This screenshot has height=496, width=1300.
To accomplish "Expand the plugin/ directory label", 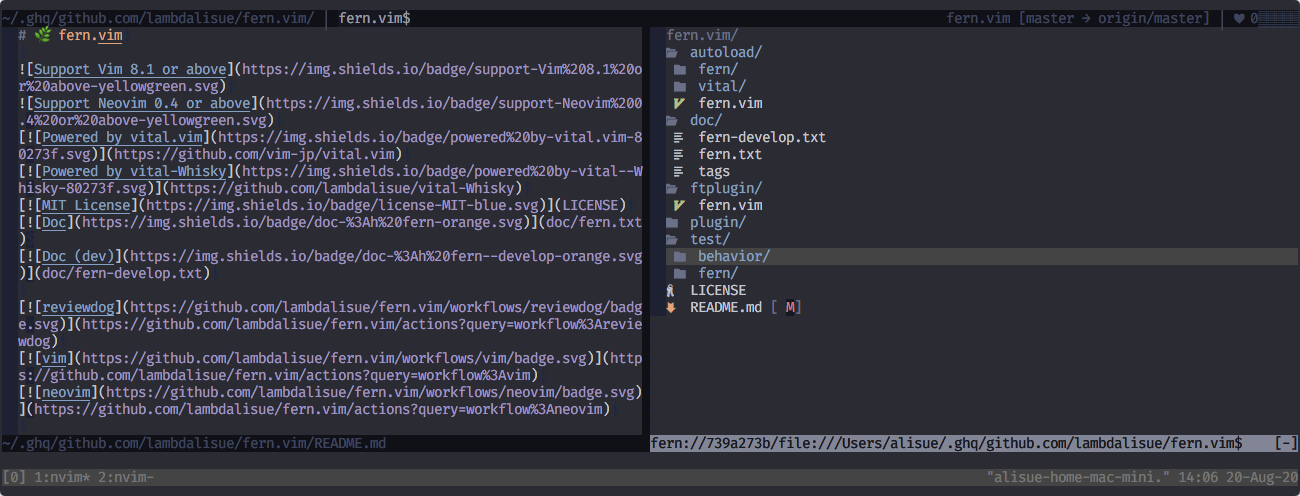I will [718, 222].
